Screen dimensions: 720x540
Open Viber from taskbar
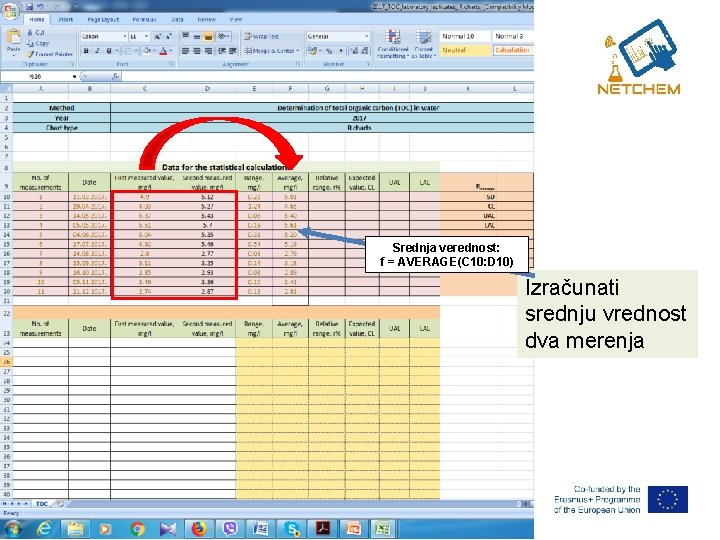point(230,529)
